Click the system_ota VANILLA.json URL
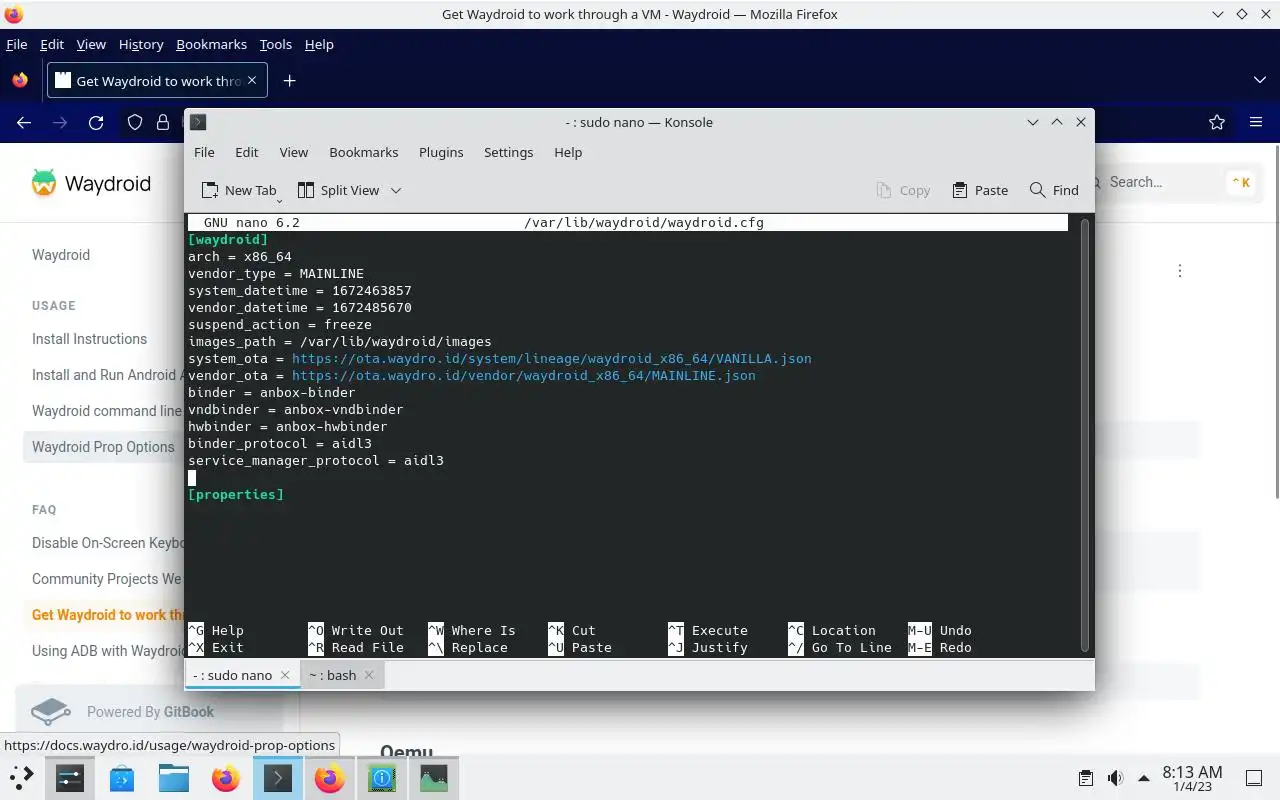Viewport: 1280px width, 800px height. click(552, 358)
